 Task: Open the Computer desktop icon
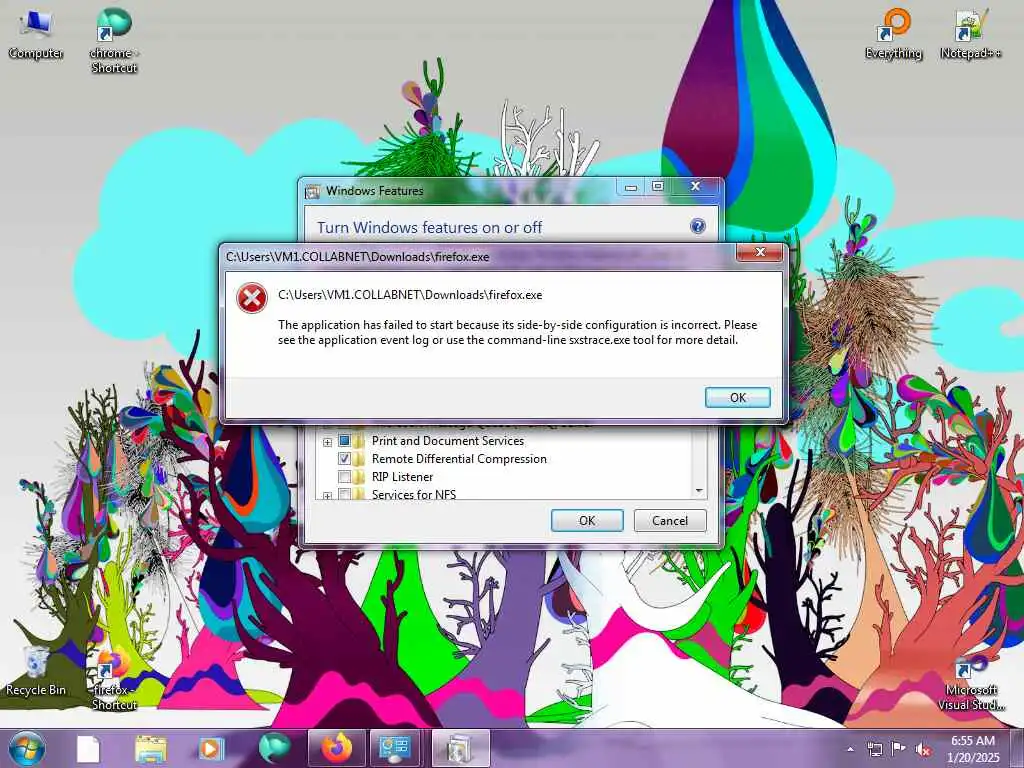tap(36, 33)
